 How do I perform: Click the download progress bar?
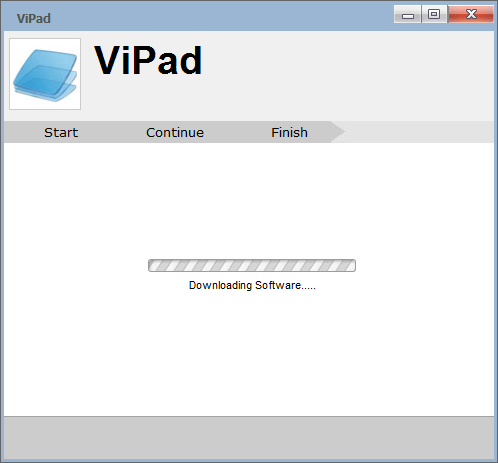coord(252,265)
